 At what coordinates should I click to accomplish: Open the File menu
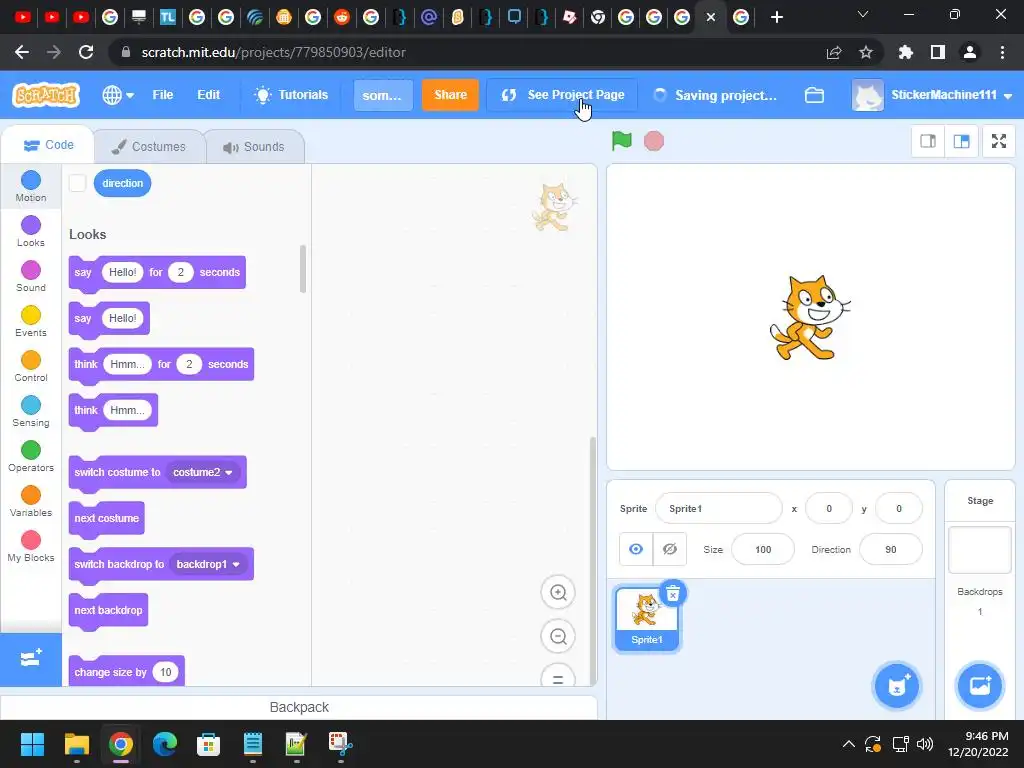tap(163, 95)
